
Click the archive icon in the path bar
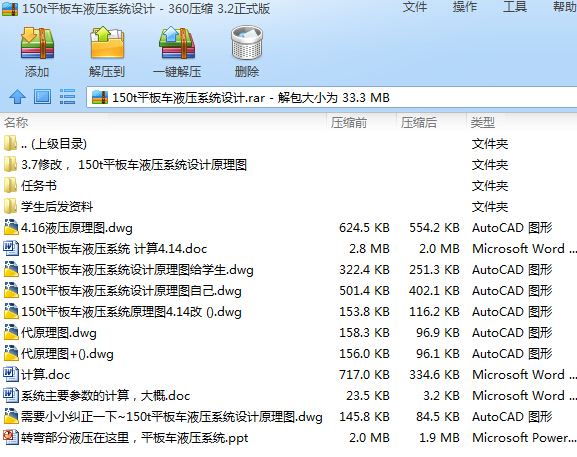click(x=100, y=98)
